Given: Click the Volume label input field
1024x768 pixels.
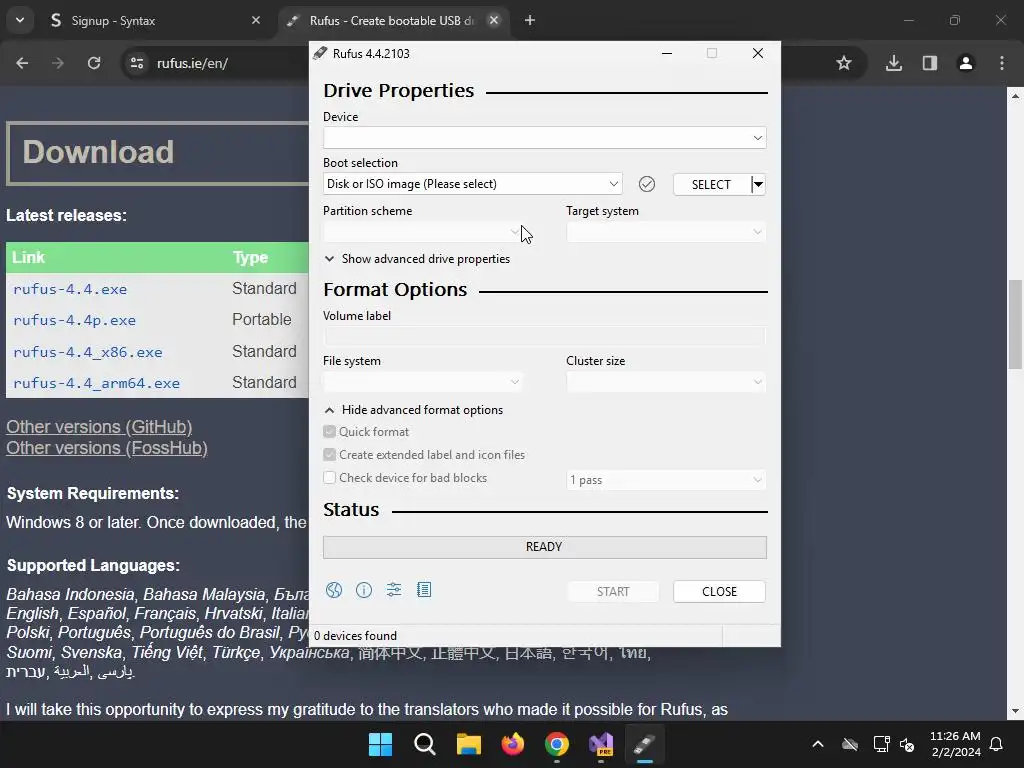Looking at the screenshot, I should (545, 336).
